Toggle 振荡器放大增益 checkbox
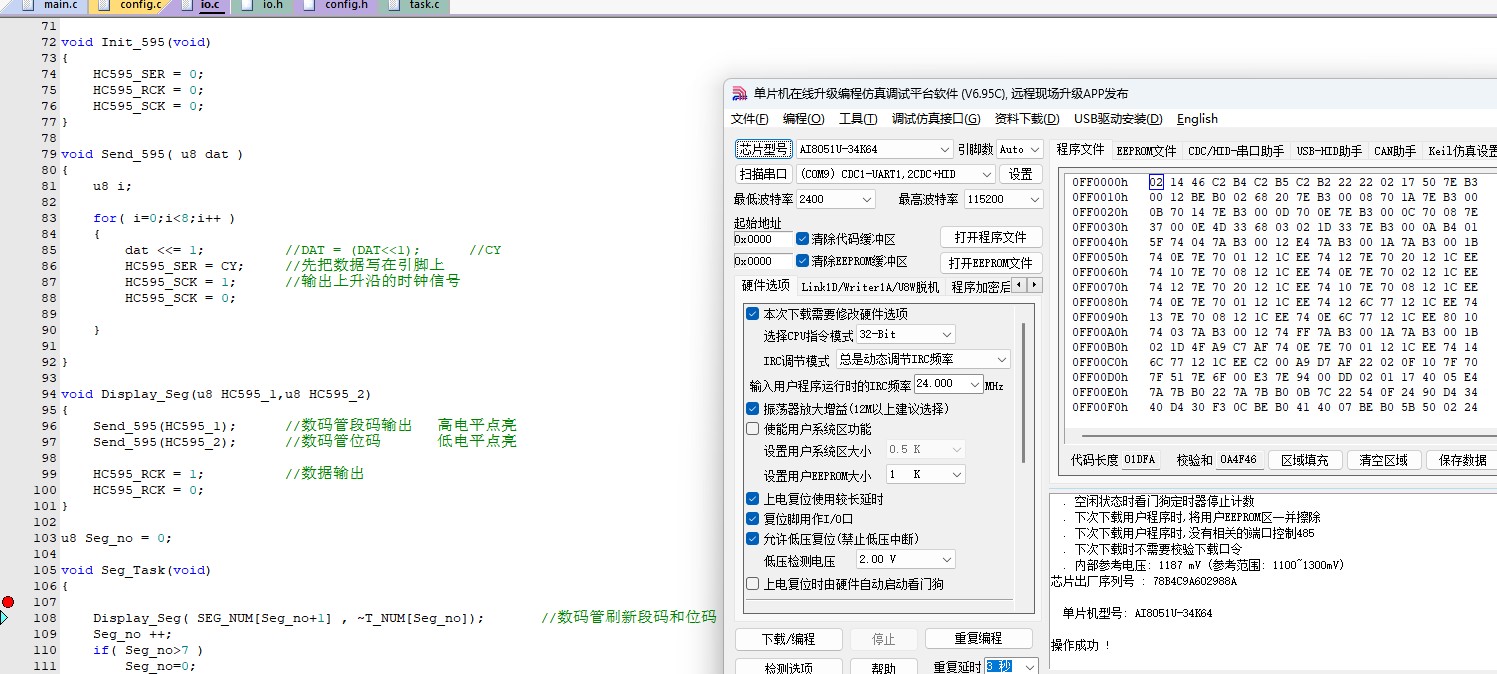 pyautogui.click(x=753, y=409)
